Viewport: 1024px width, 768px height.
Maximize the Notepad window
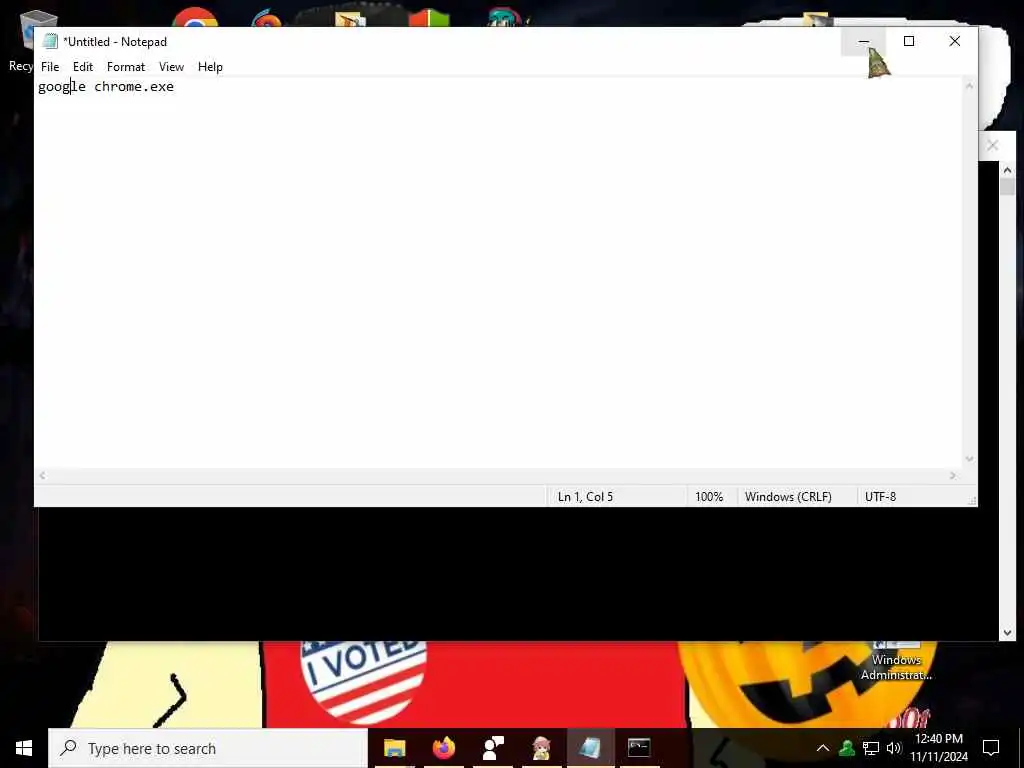click(x=908, y=41)
